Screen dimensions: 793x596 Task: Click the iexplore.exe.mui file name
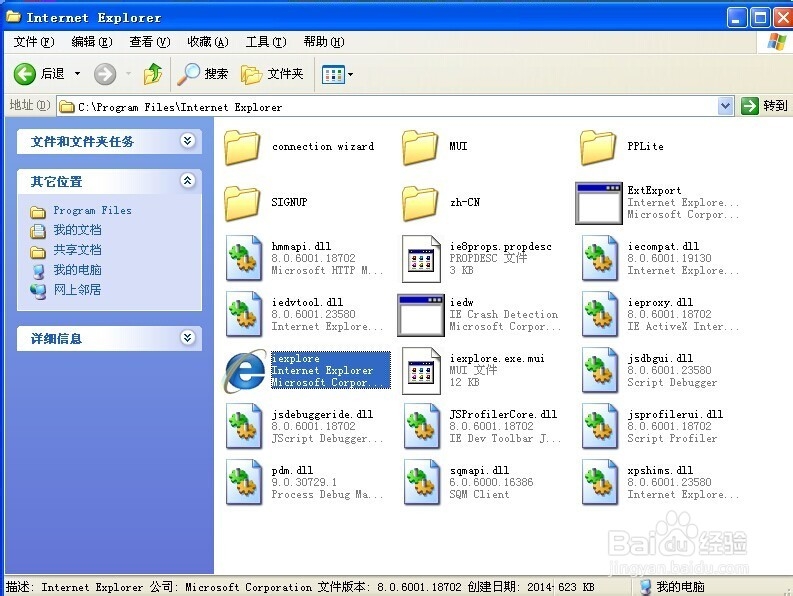pos(497,358)
